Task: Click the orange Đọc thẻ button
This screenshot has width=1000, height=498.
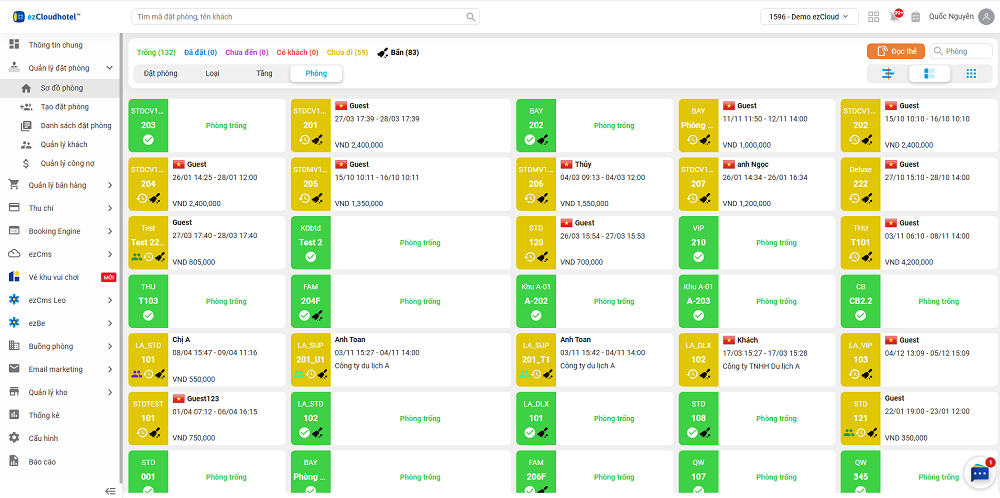Action: click(x=895, y=51)
